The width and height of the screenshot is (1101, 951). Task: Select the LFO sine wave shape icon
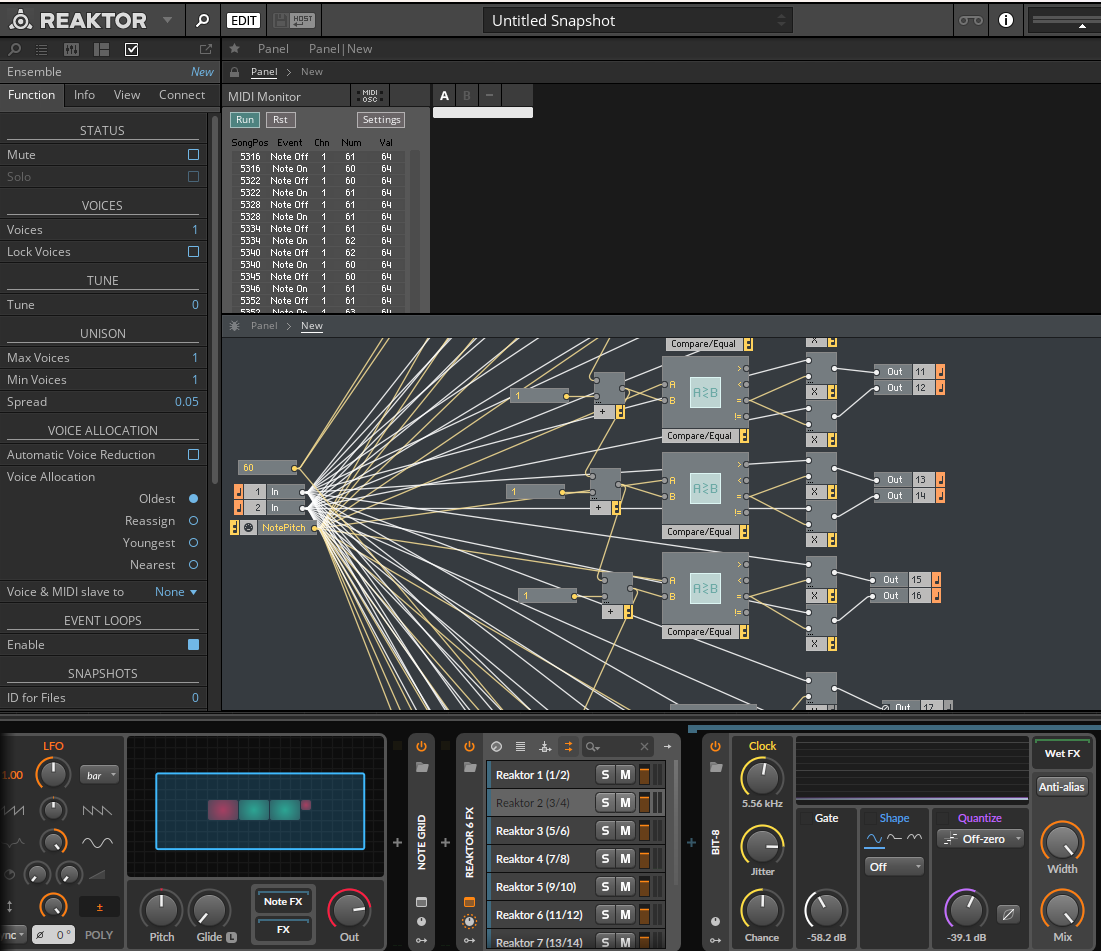click(x=97, y=841)
